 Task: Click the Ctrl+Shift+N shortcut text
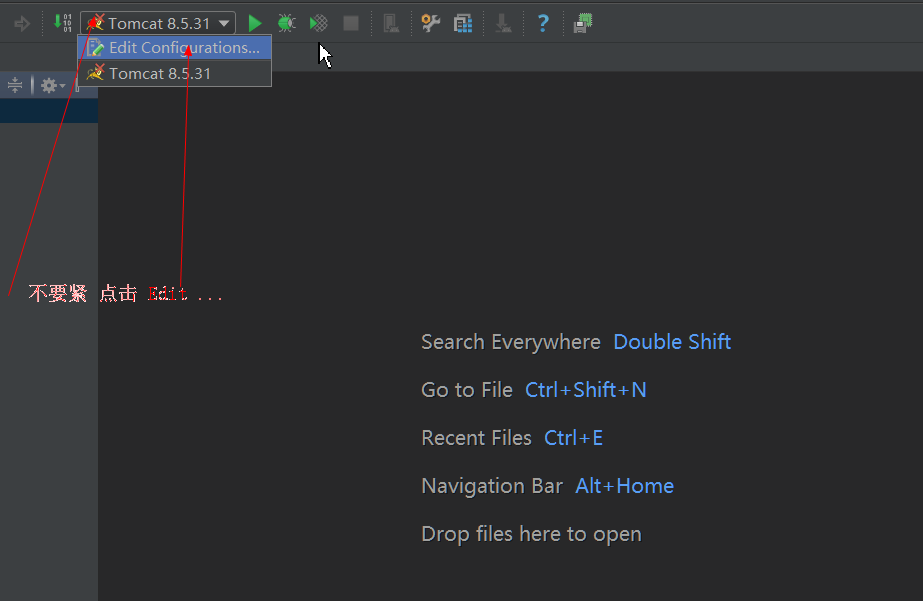click(x=585, y=390)
